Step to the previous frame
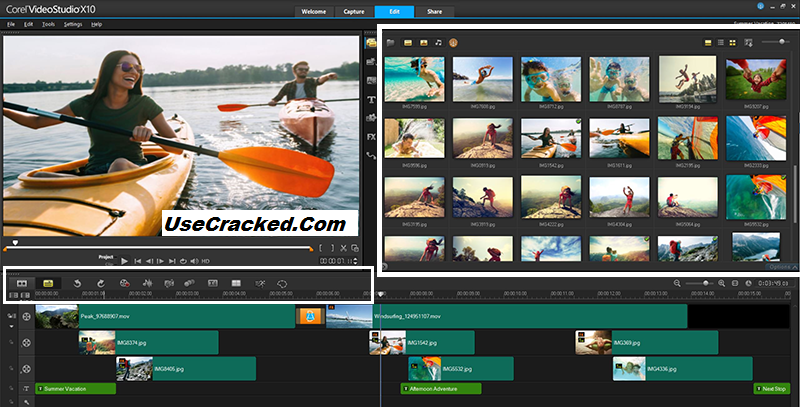This screenshot has width=800, height=407. (x=149, y=261)
